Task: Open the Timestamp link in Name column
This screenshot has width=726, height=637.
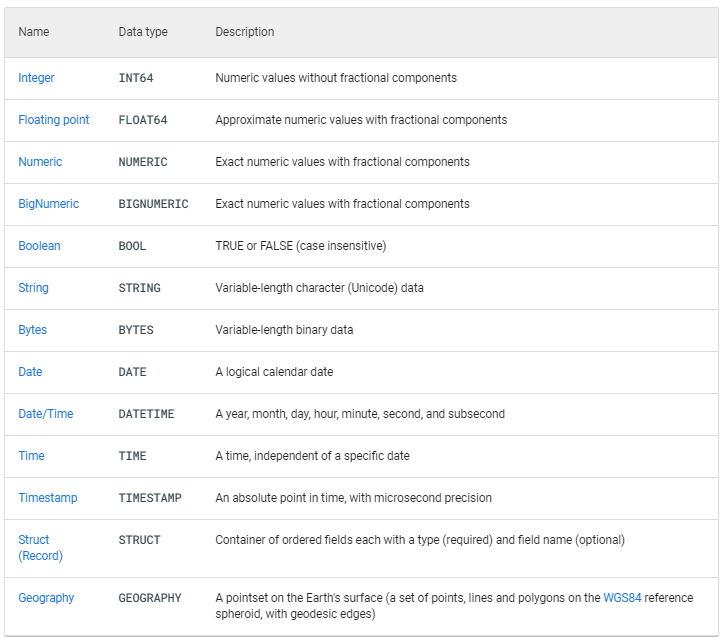Action: (47, 498)
